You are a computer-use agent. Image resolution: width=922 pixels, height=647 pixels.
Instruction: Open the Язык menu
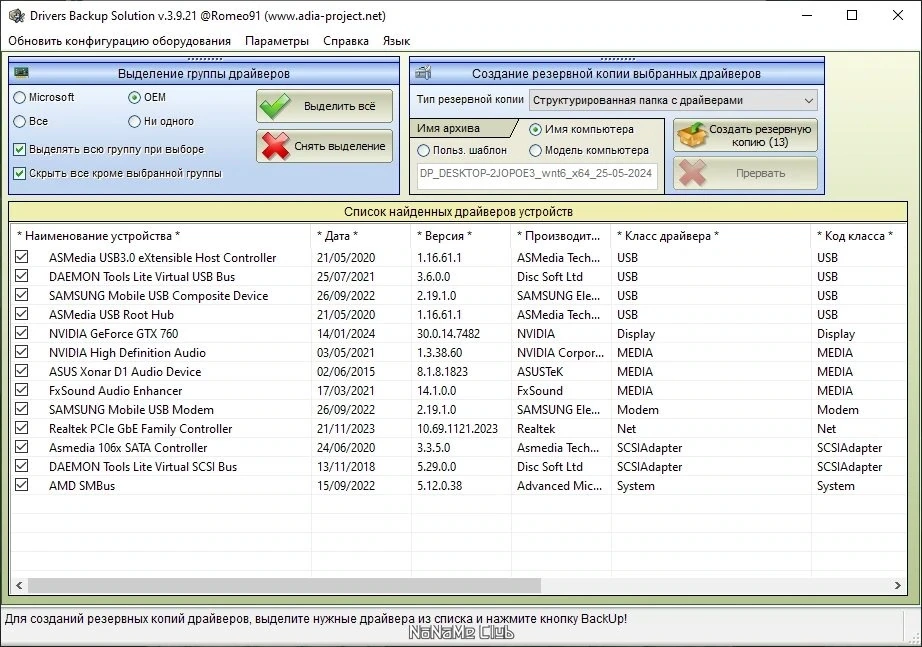point(396,41)
